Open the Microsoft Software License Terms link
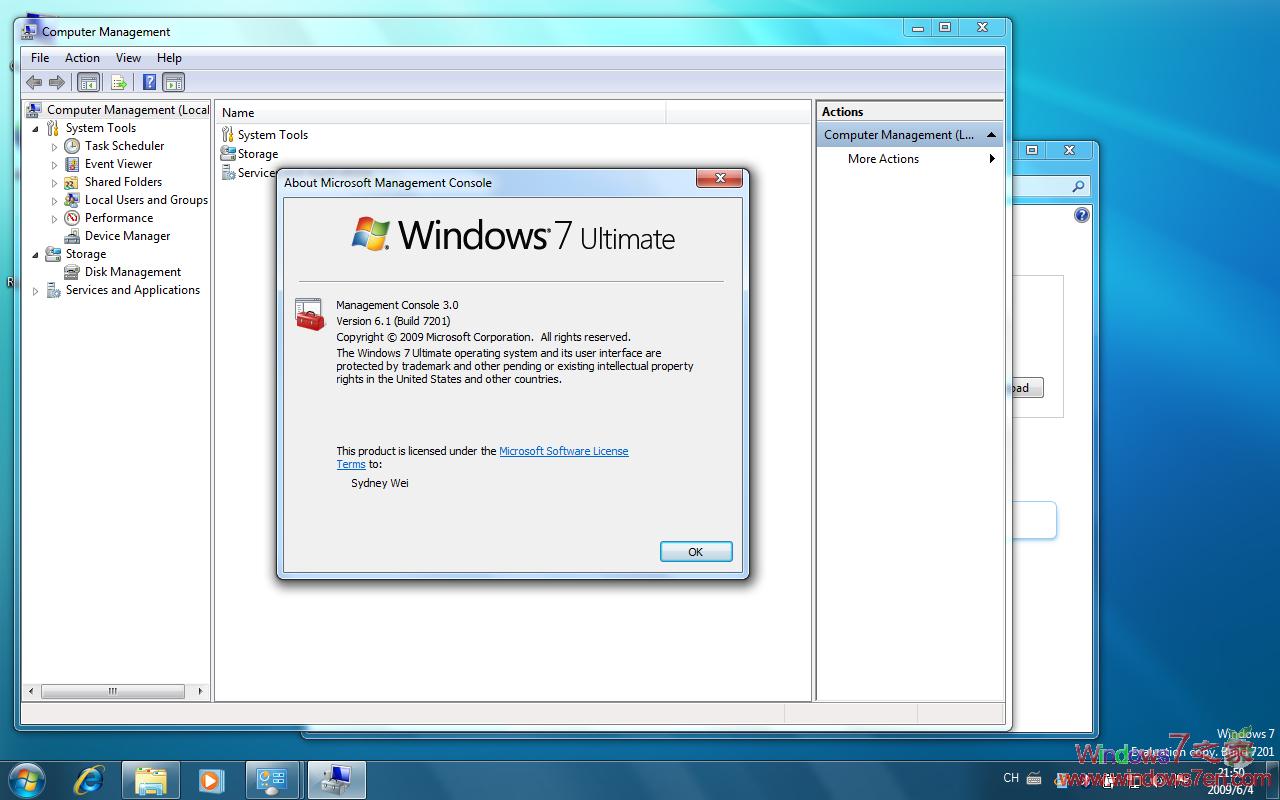 coord(564,451)
